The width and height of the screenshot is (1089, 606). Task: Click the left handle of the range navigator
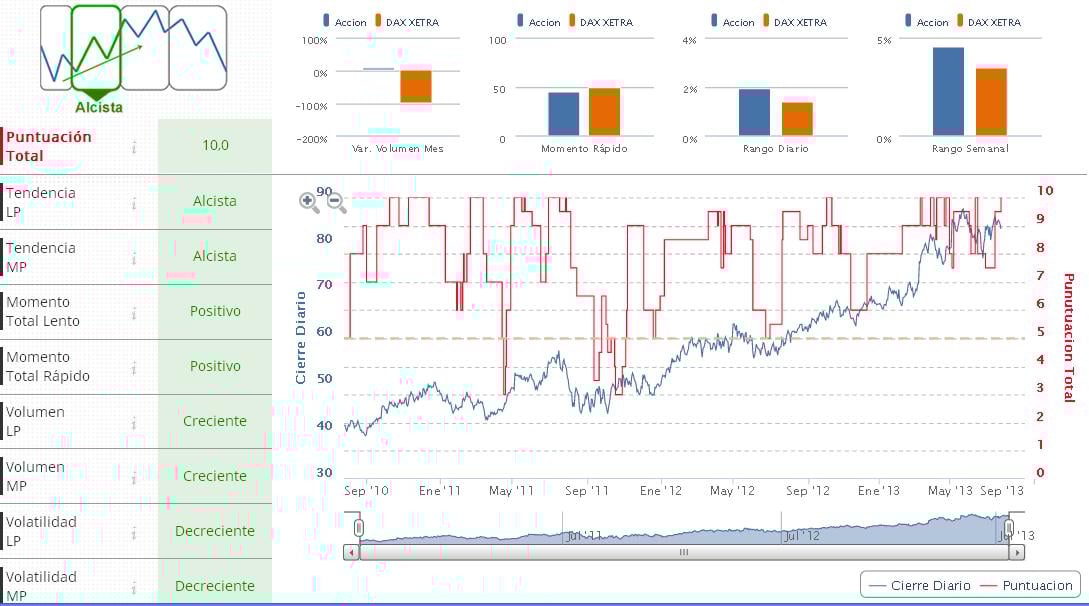click(x=358, y=528)
